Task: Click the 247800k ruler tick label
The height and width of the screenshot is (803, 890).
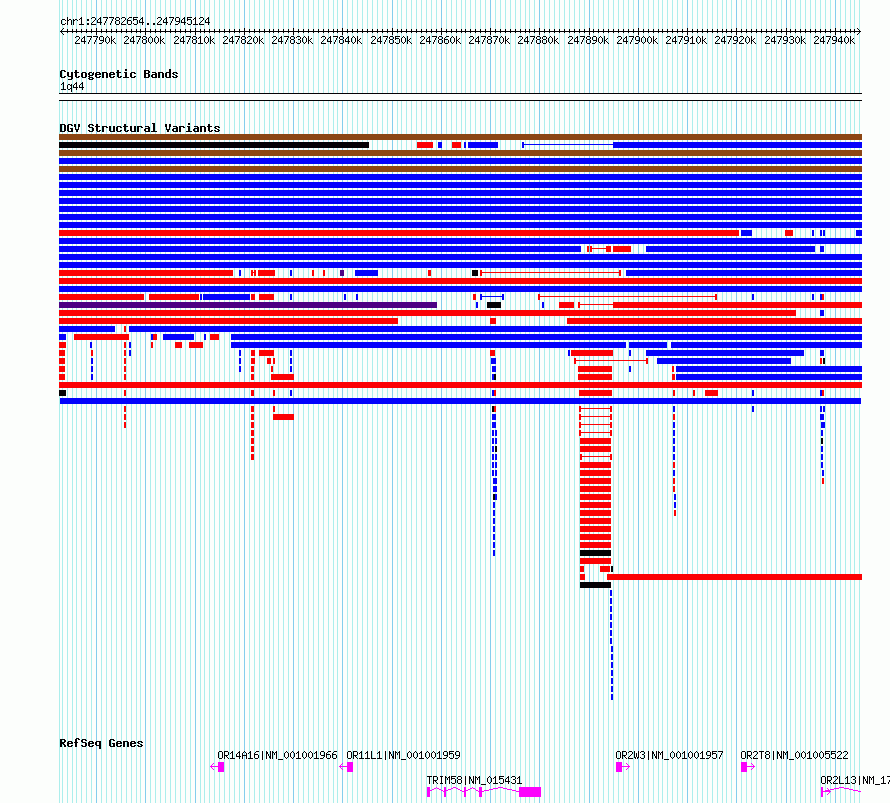Action: point(144,40)
